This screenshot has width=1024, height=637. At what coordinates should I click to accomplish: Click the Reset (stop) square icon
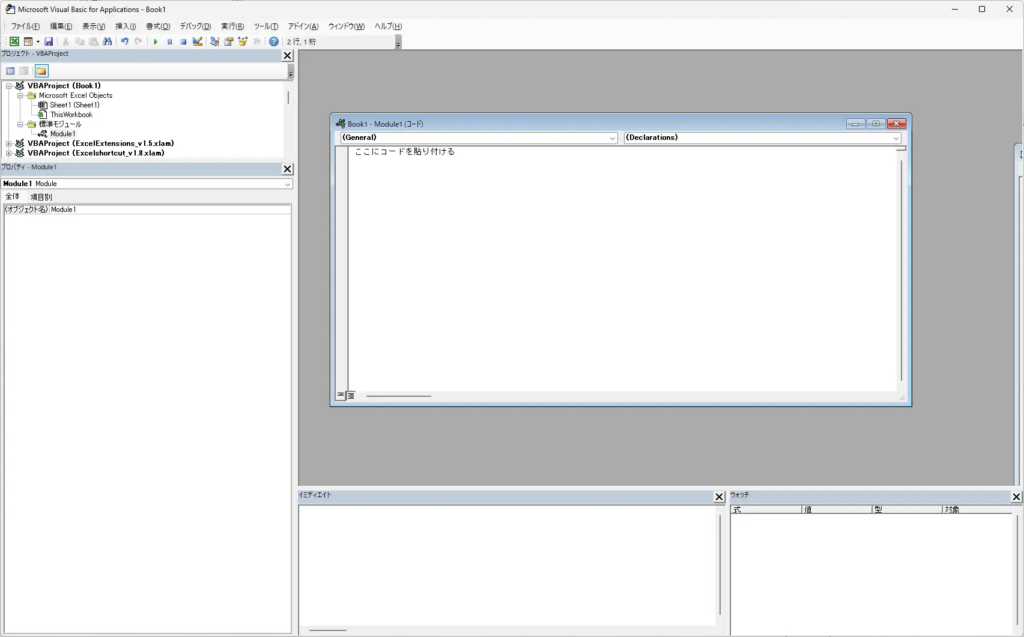(x=183, y=42)
